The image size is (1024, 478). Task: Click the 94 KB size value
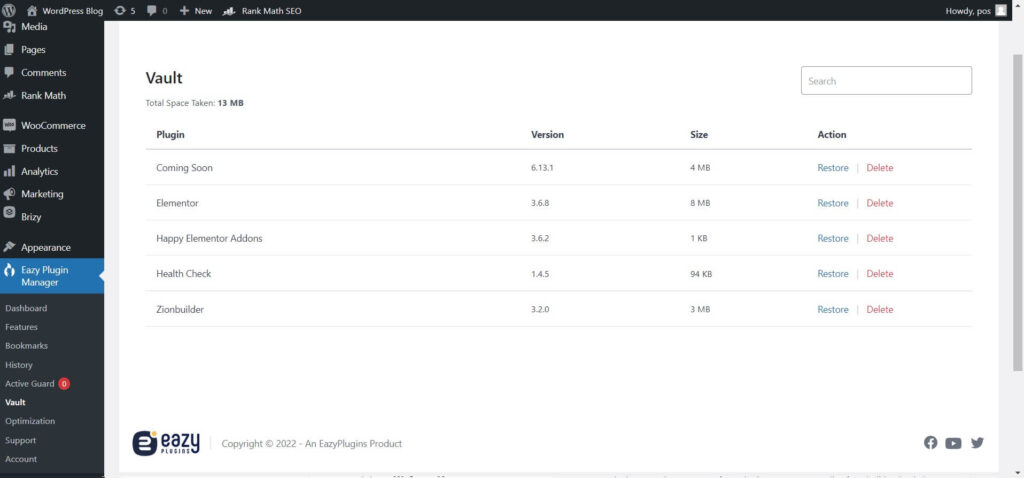click(x=701, y=274)
